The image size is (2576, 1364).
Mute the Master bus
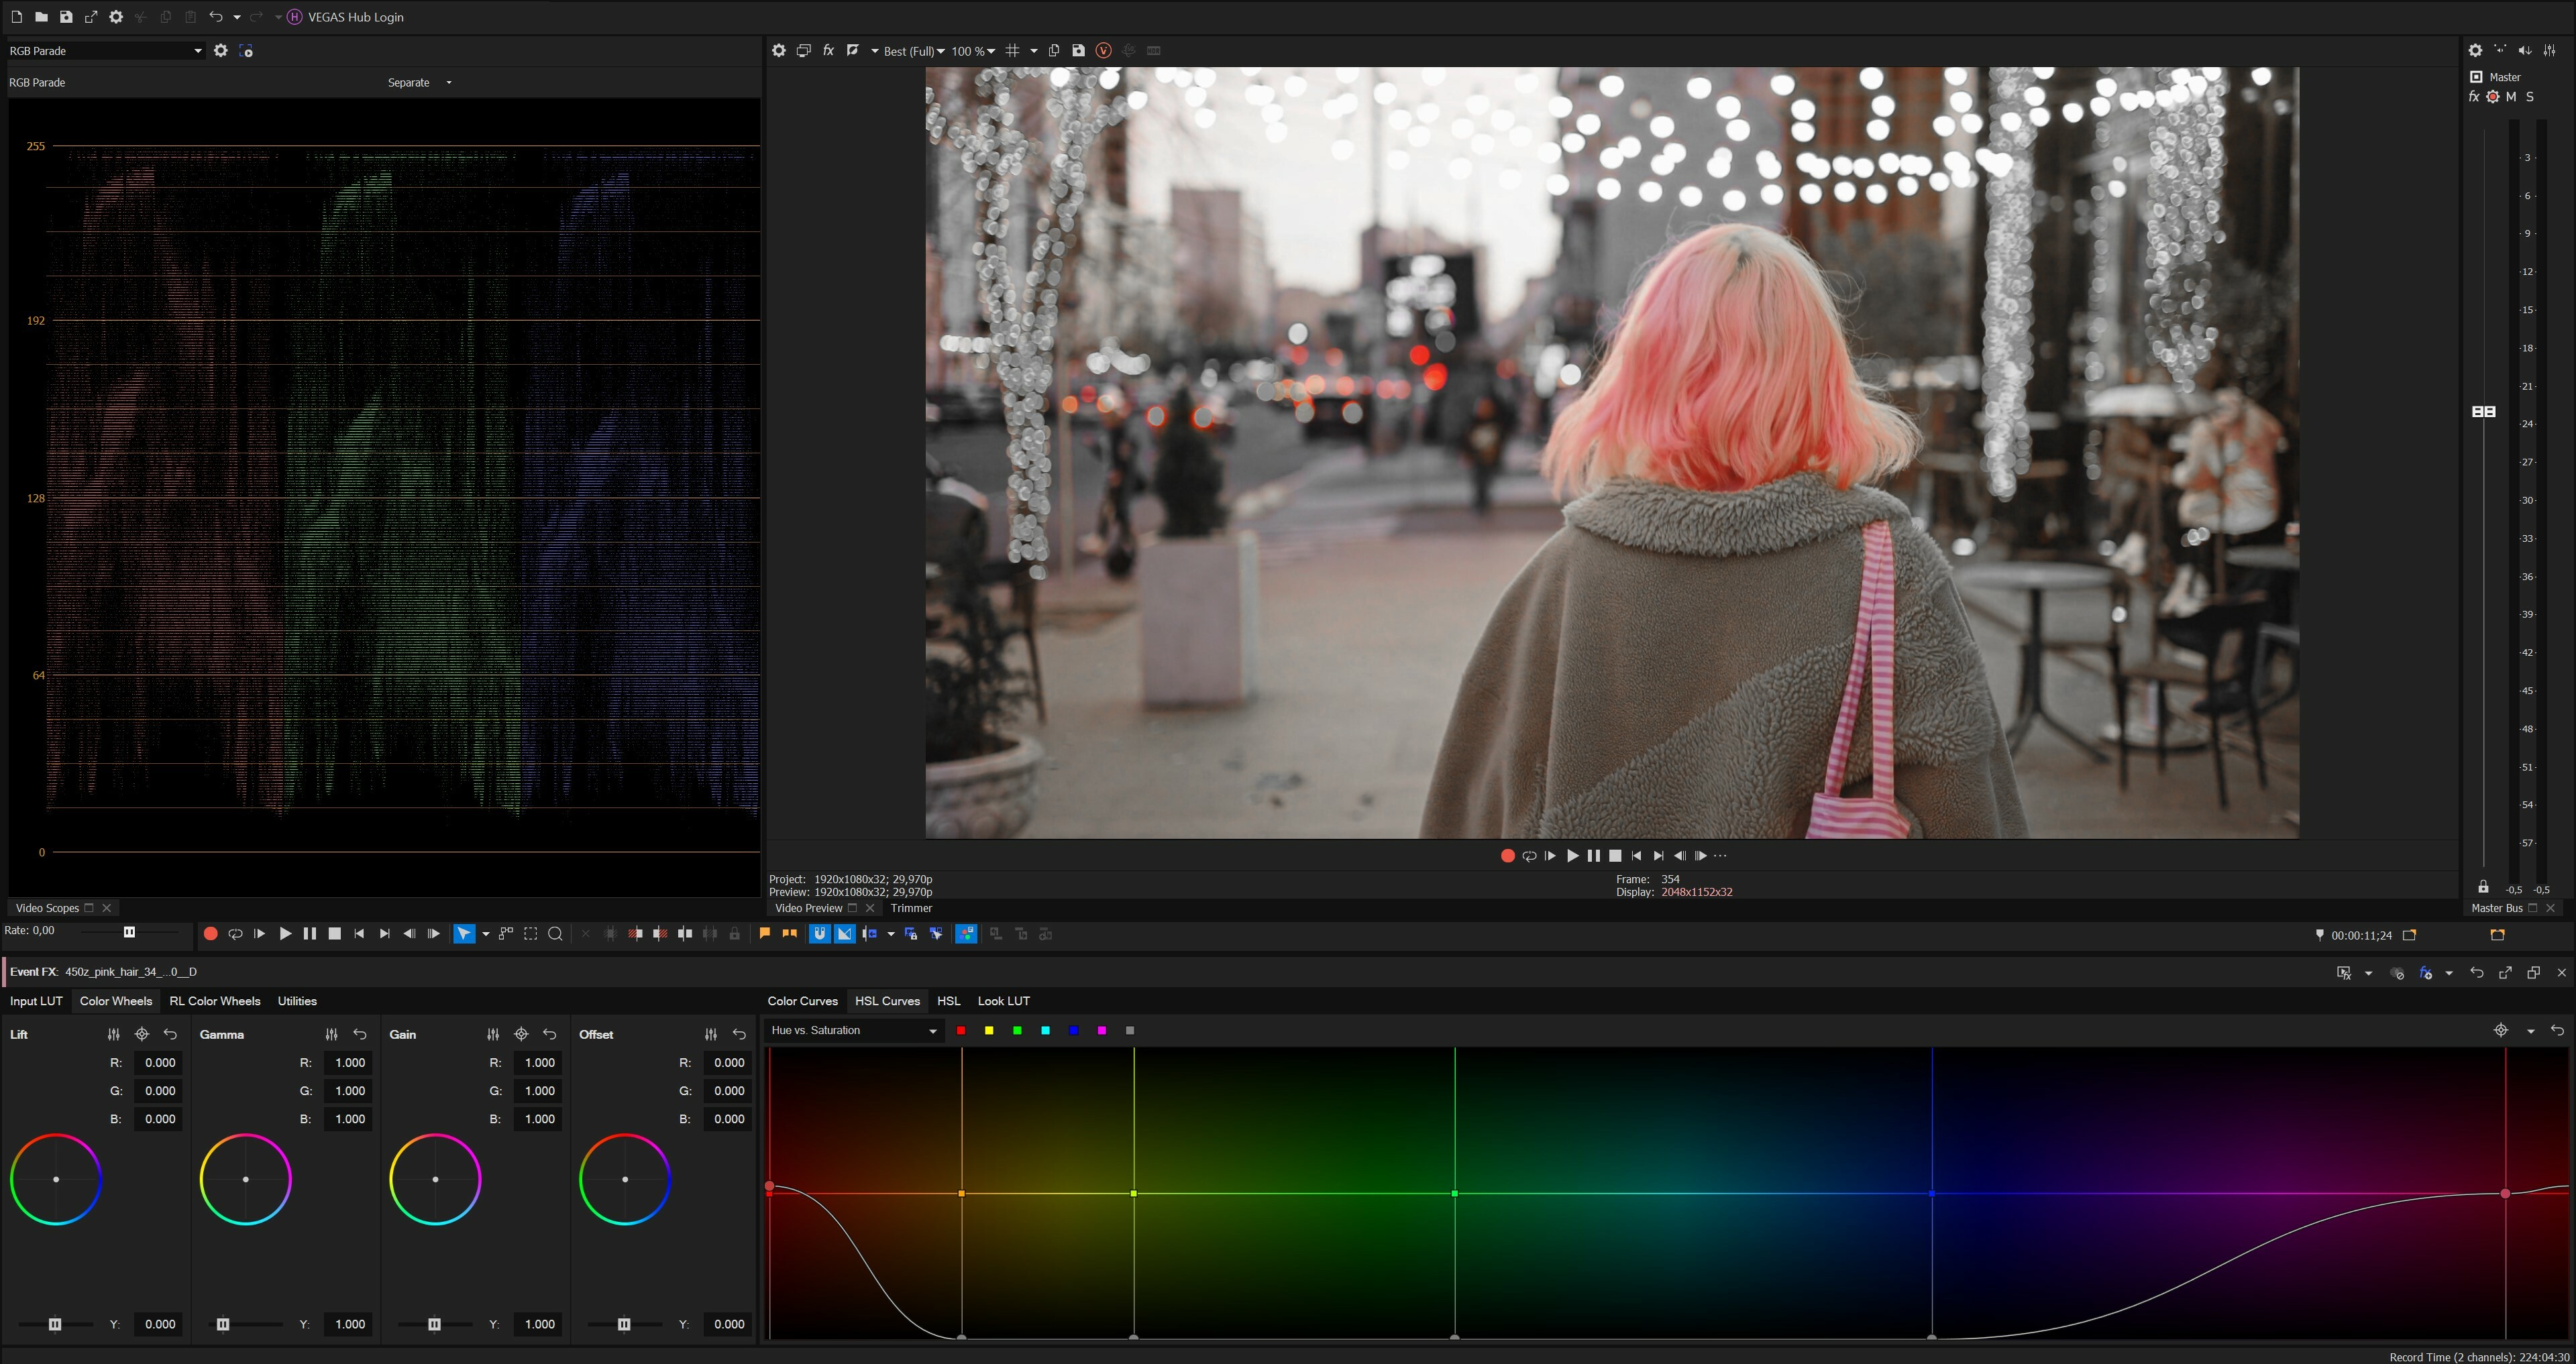(x=2511, y=97)
